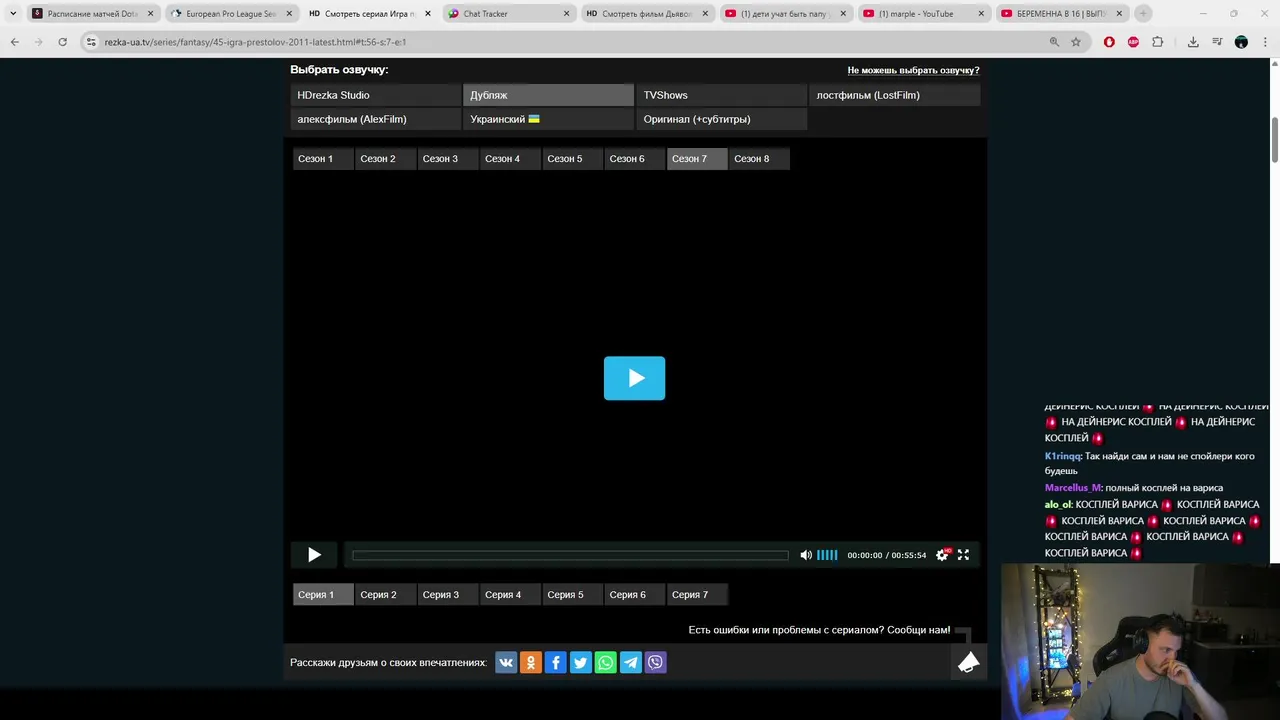Switch to 'Смотреть фильм Дьявол' tab
The height and width of the screenshot is (720, 1280).
pyautogui.click(x=646, y=14)
